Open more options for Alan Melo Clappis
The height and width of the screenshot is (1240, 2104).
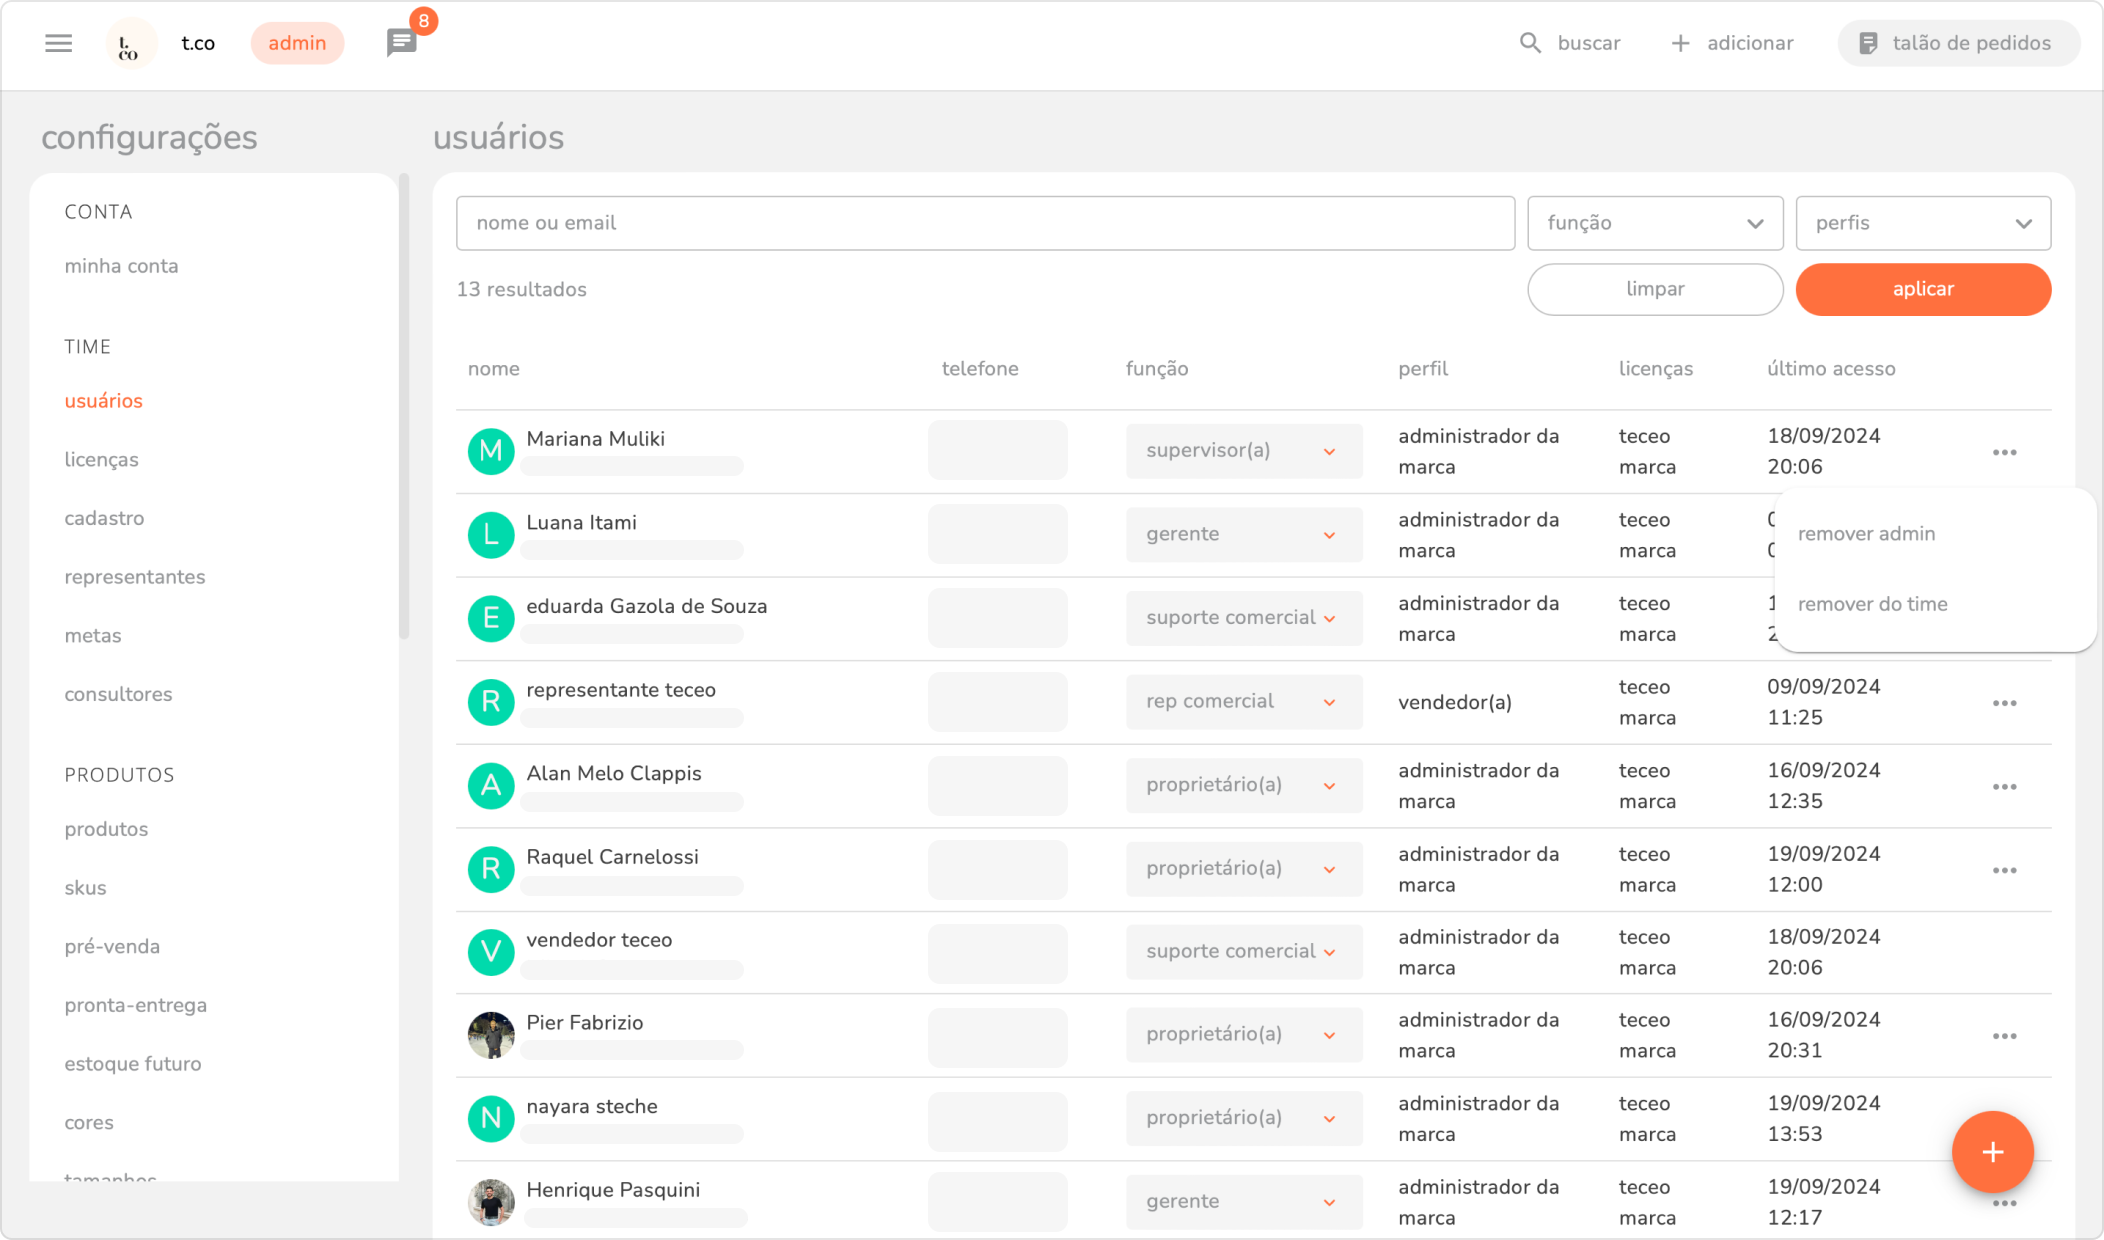[x=2004, y=787]
